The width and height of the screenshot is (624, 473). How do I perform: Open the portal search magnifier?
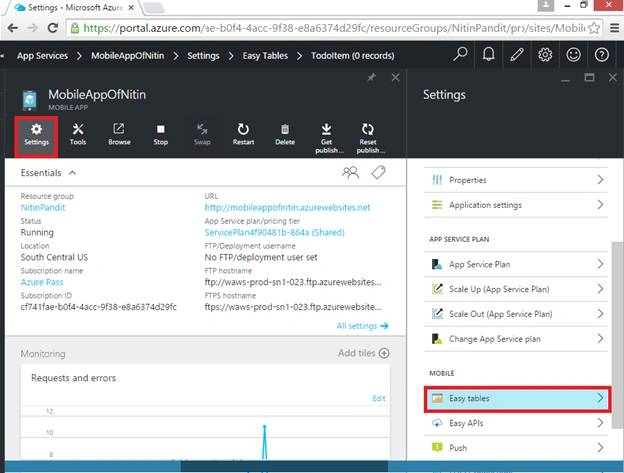(460, 55)
